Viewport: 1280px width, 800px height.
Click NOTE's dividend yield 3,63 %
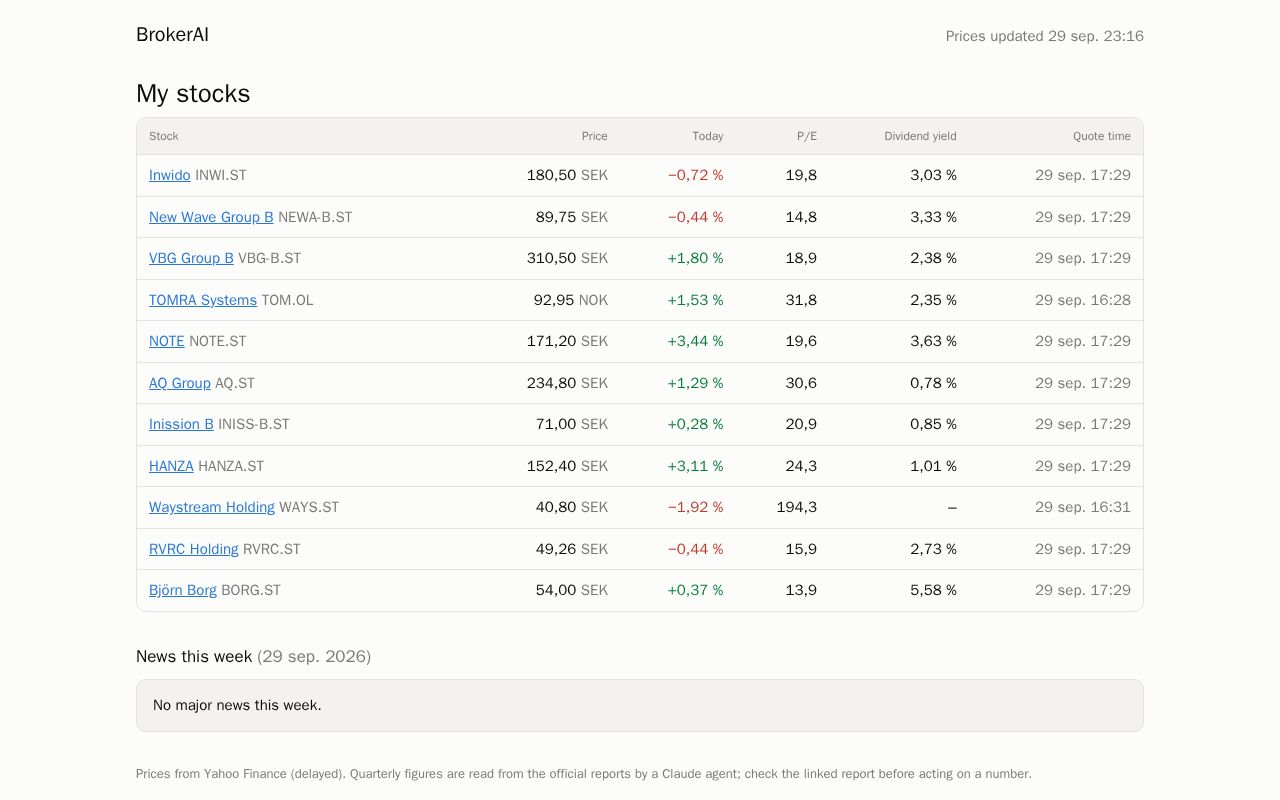pos(933,341)
